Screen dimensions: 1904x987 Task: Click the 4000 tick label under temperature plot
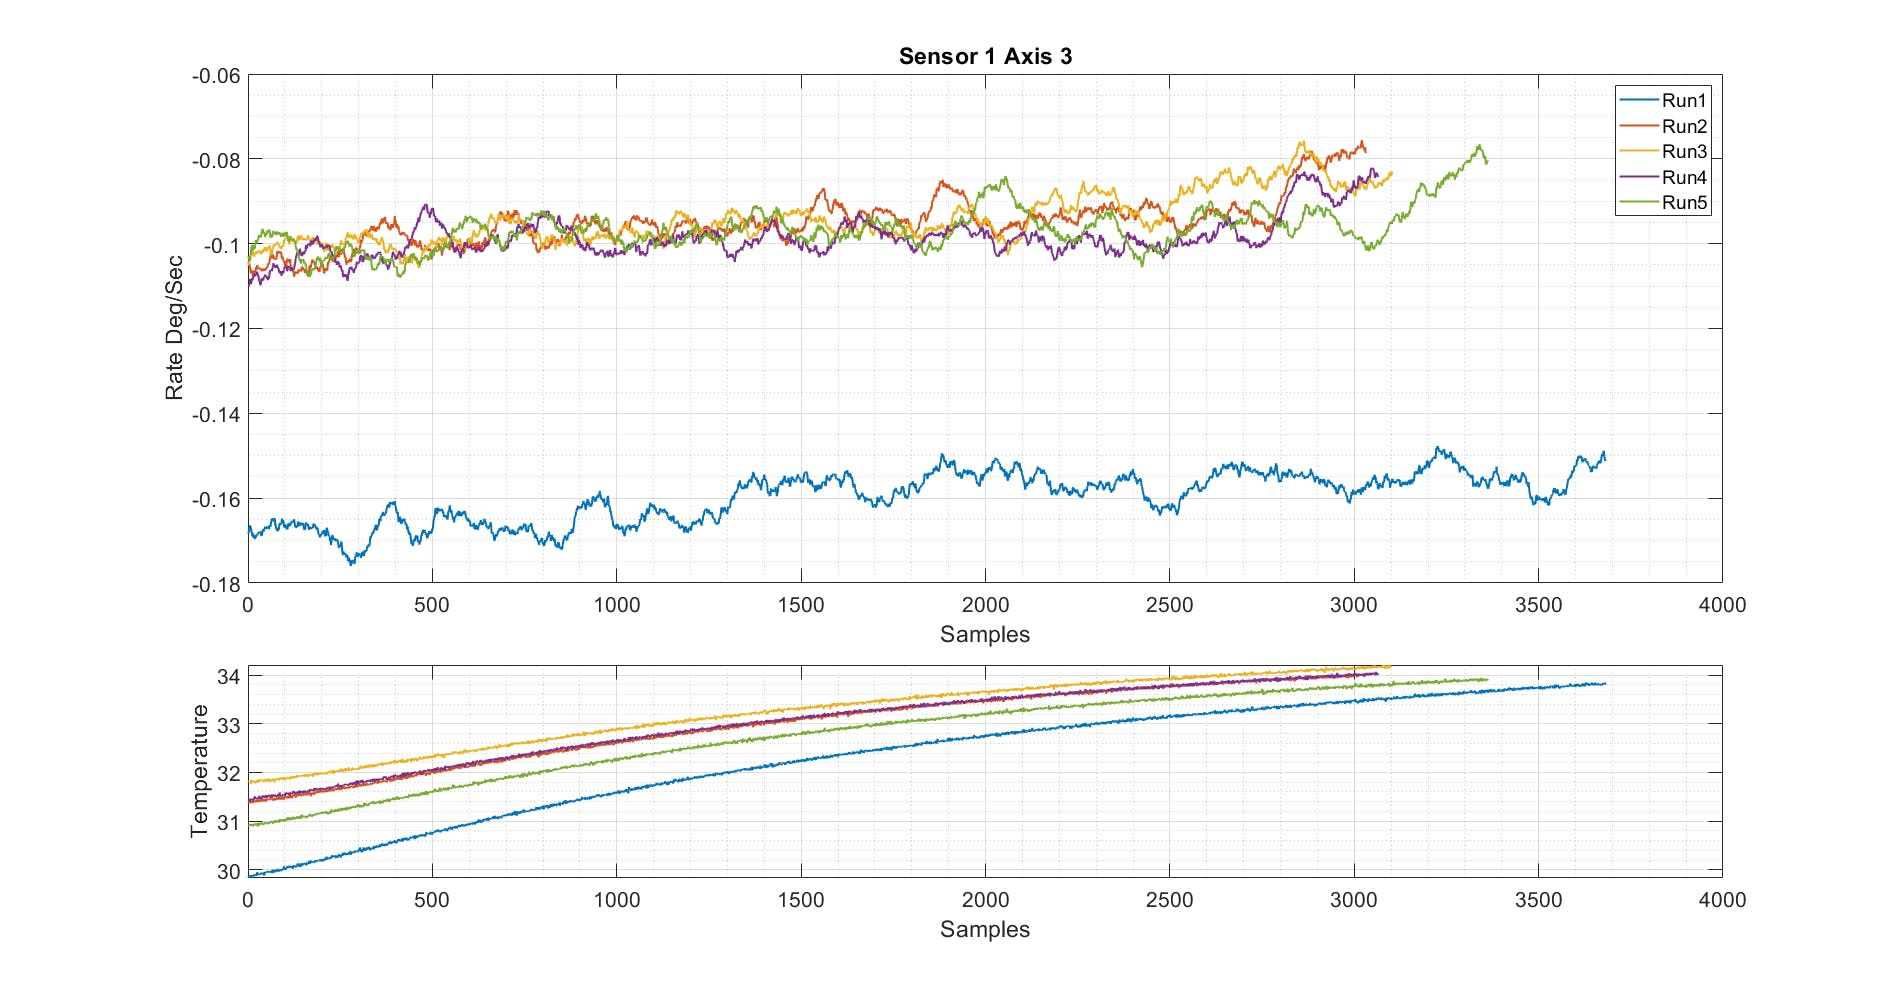[x=1721, y=900]
